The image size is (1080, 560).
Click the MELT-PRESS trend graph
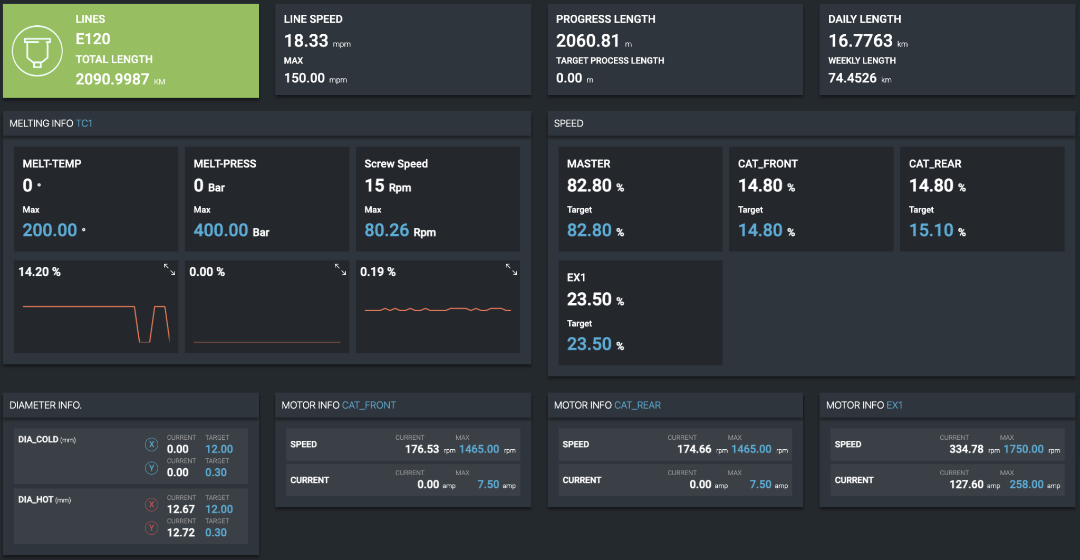267,342
